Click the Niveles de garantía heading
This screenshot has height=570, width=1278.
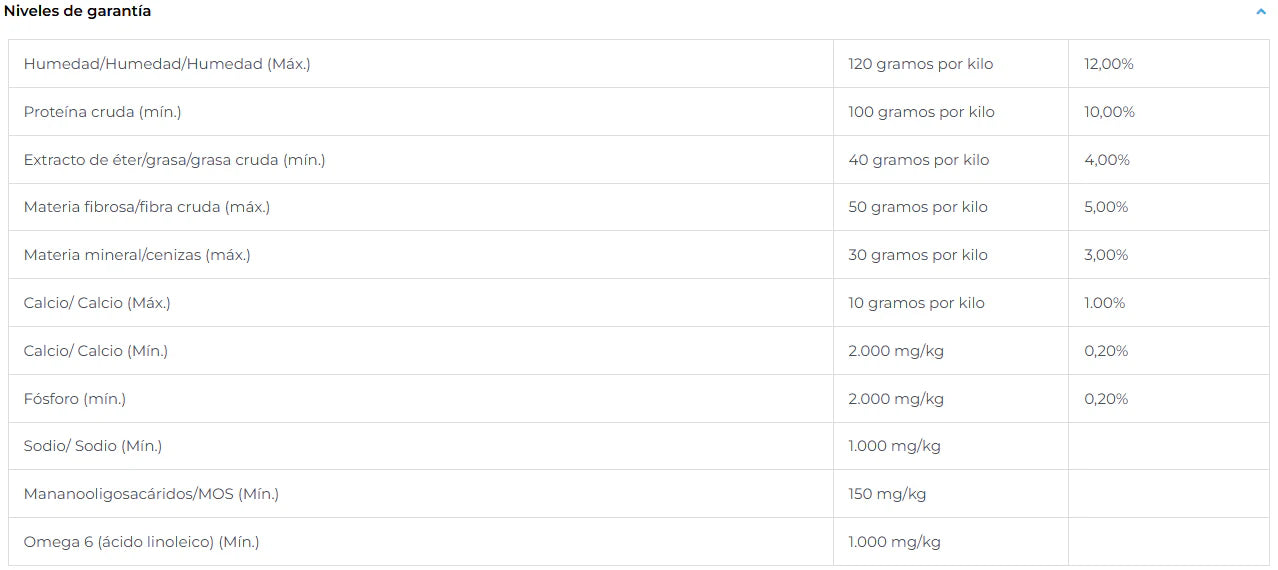coord(78,11)
